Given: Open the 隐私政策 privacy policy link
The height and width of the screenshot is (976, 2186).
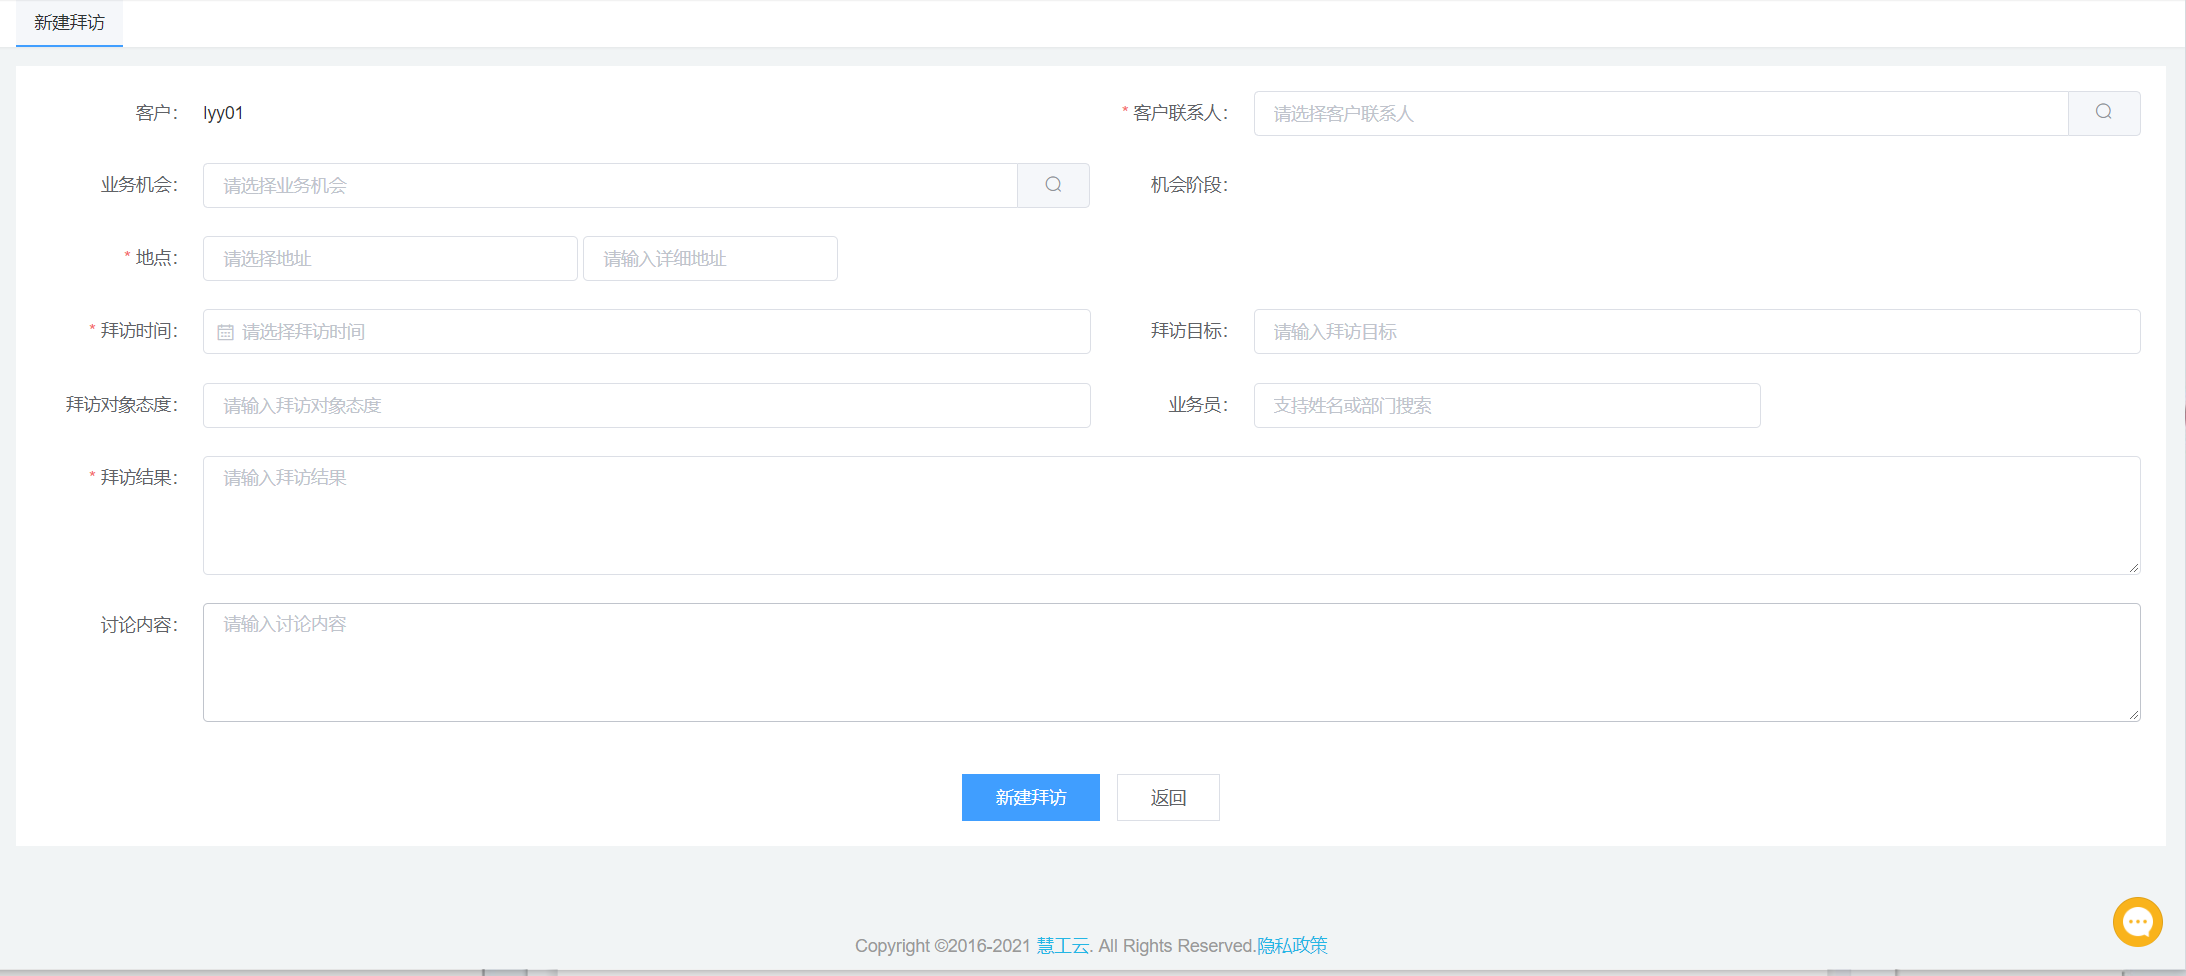Looking at the screenshot, I should coord(1292,946).
